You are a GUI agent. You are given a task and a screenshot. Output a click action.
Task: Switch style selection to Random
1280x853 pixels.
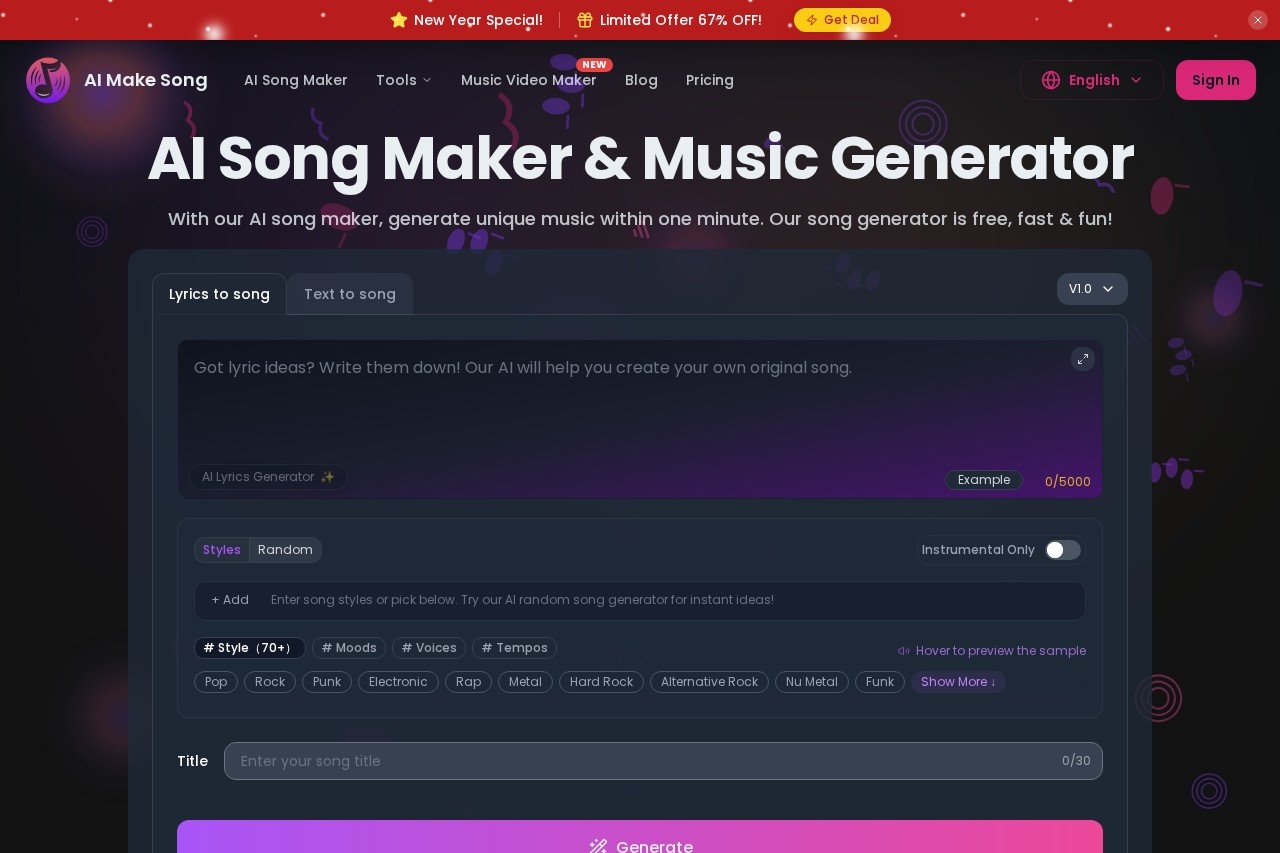(x=285, y=550)
